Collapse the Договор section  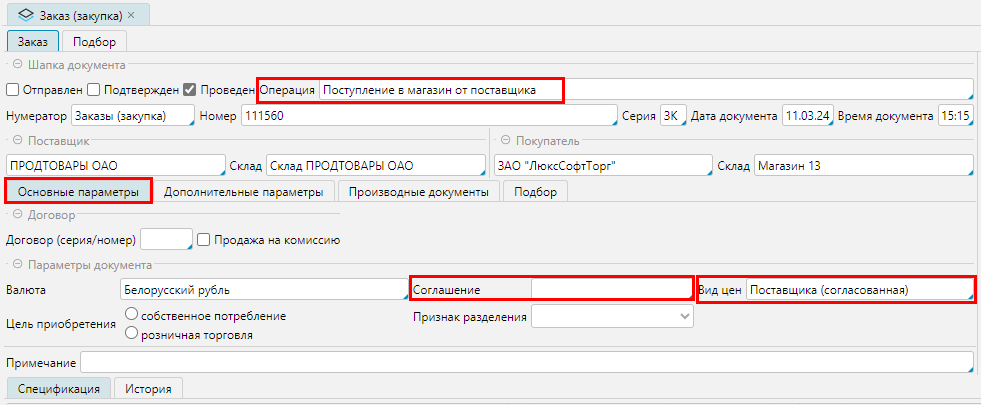(17, 215)
